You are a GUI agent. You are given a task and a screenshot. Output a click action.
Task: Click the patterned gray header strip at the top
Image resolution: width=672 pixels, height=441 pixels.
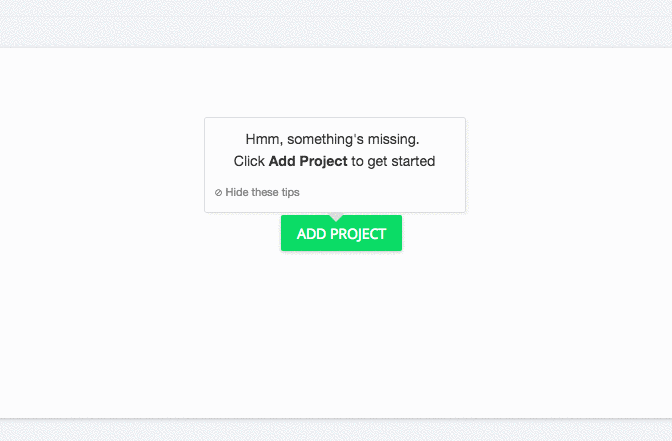(336, 22)
